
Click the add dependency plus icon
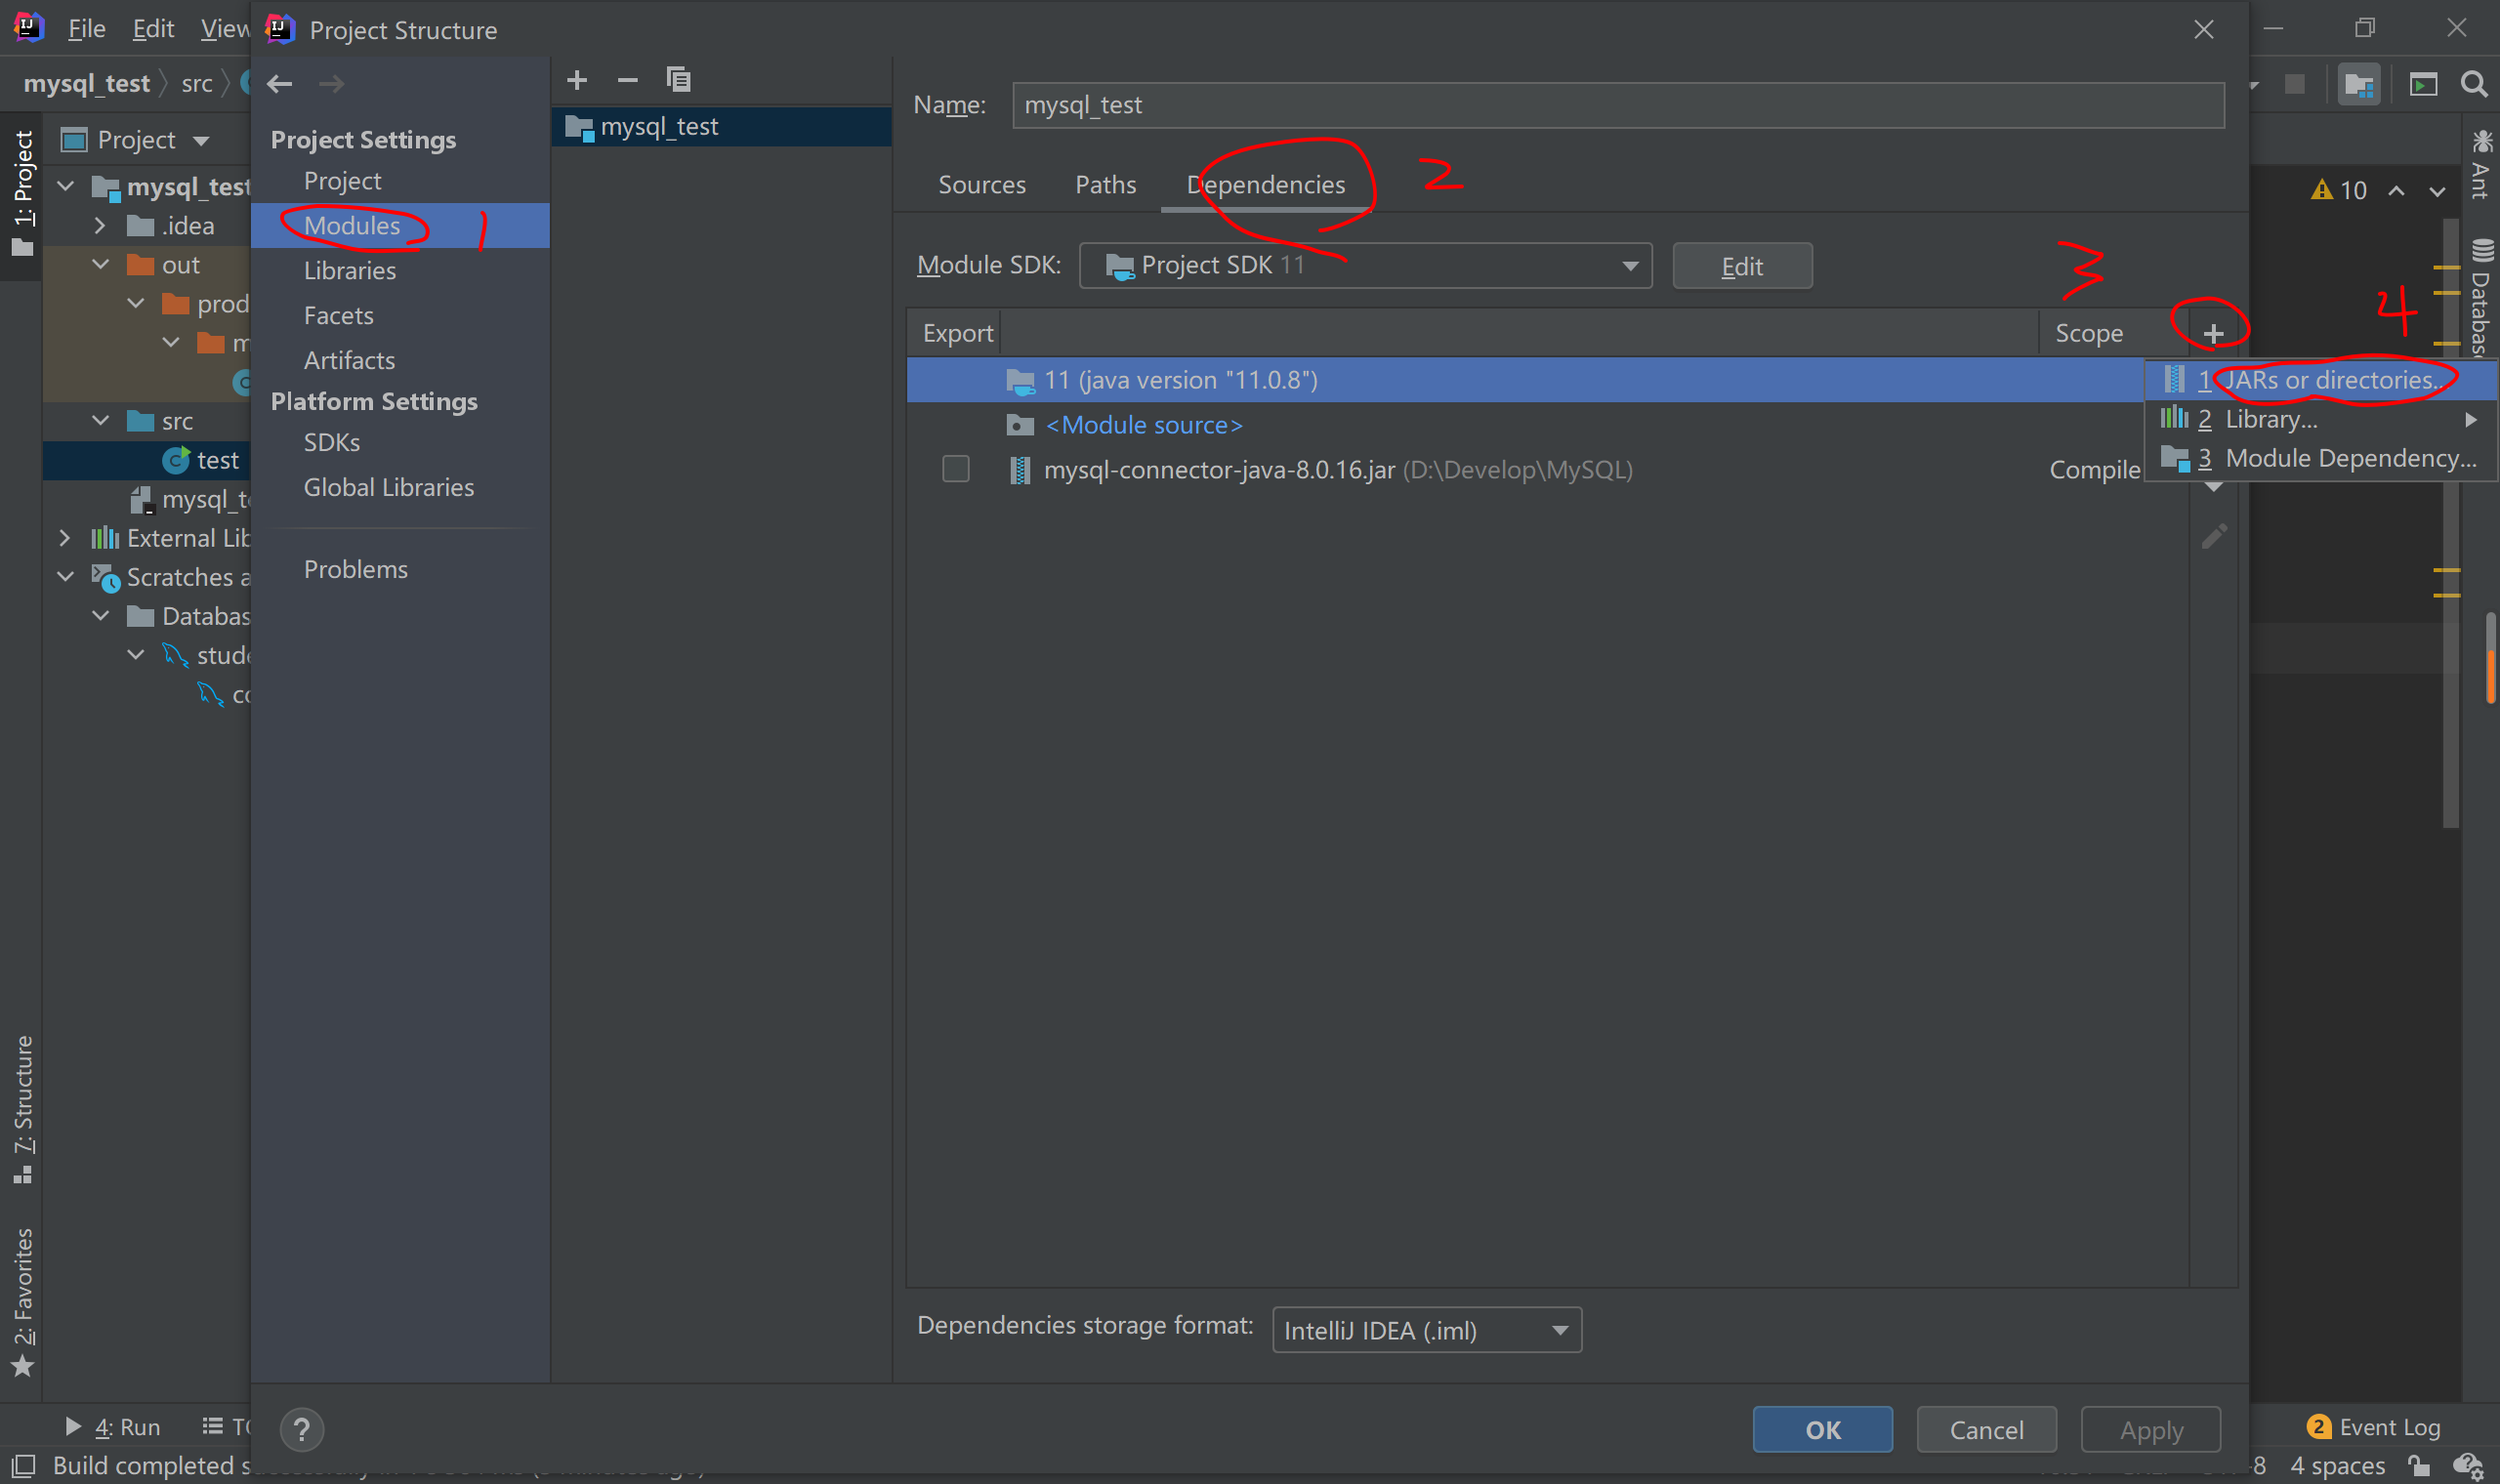point(2213,333)
